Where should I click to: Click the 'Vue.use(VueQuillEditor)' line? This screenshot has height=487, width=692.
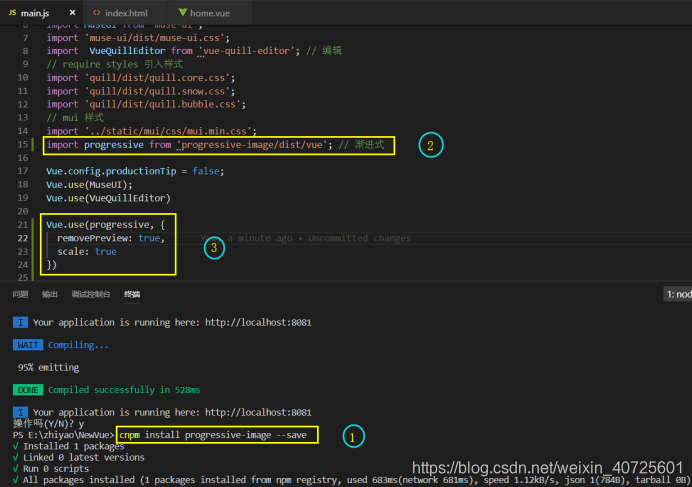108,198
